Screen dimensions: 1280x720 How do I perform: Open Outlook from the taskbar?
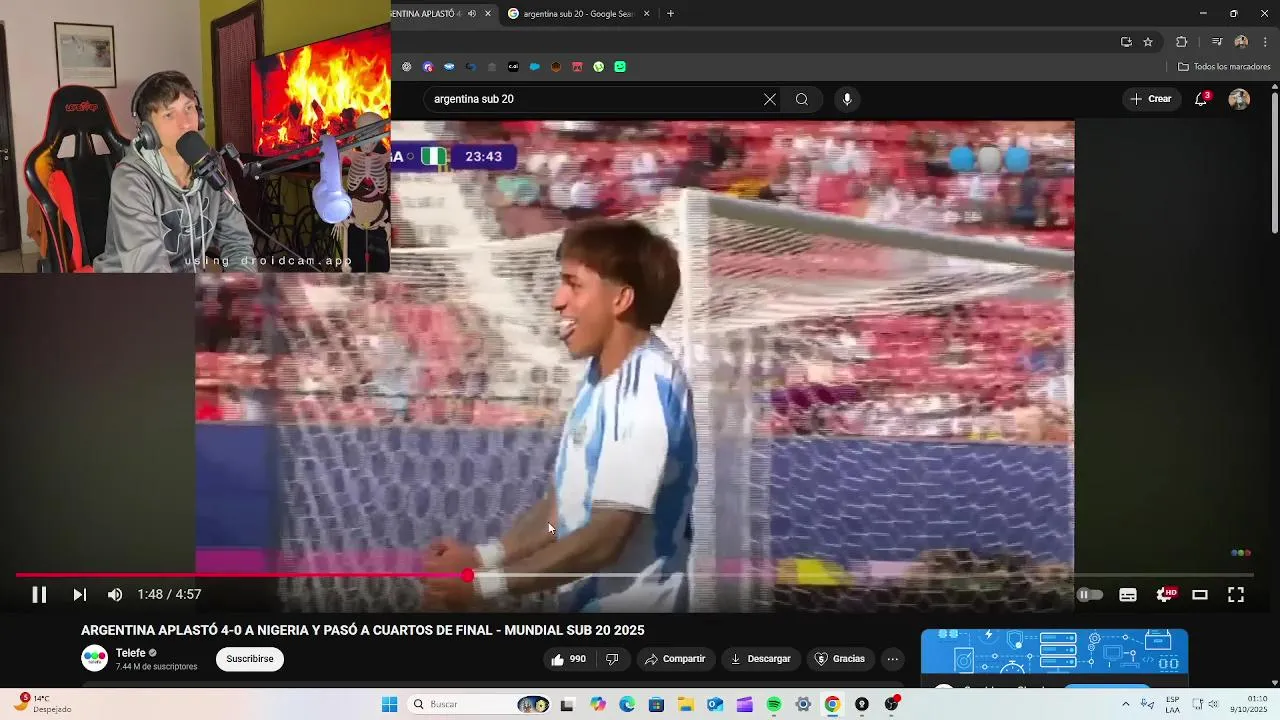pos(715,704)
